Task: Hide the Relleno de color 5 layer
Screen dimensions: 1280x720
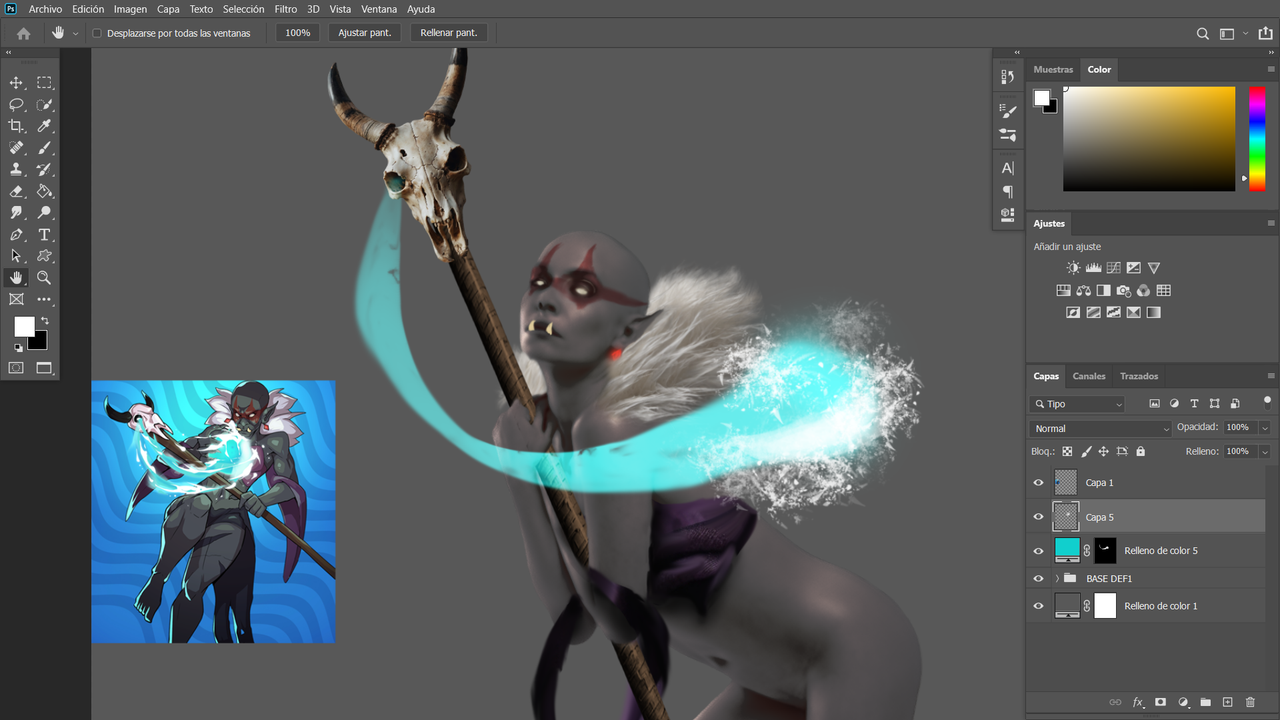Action: 1038,551
